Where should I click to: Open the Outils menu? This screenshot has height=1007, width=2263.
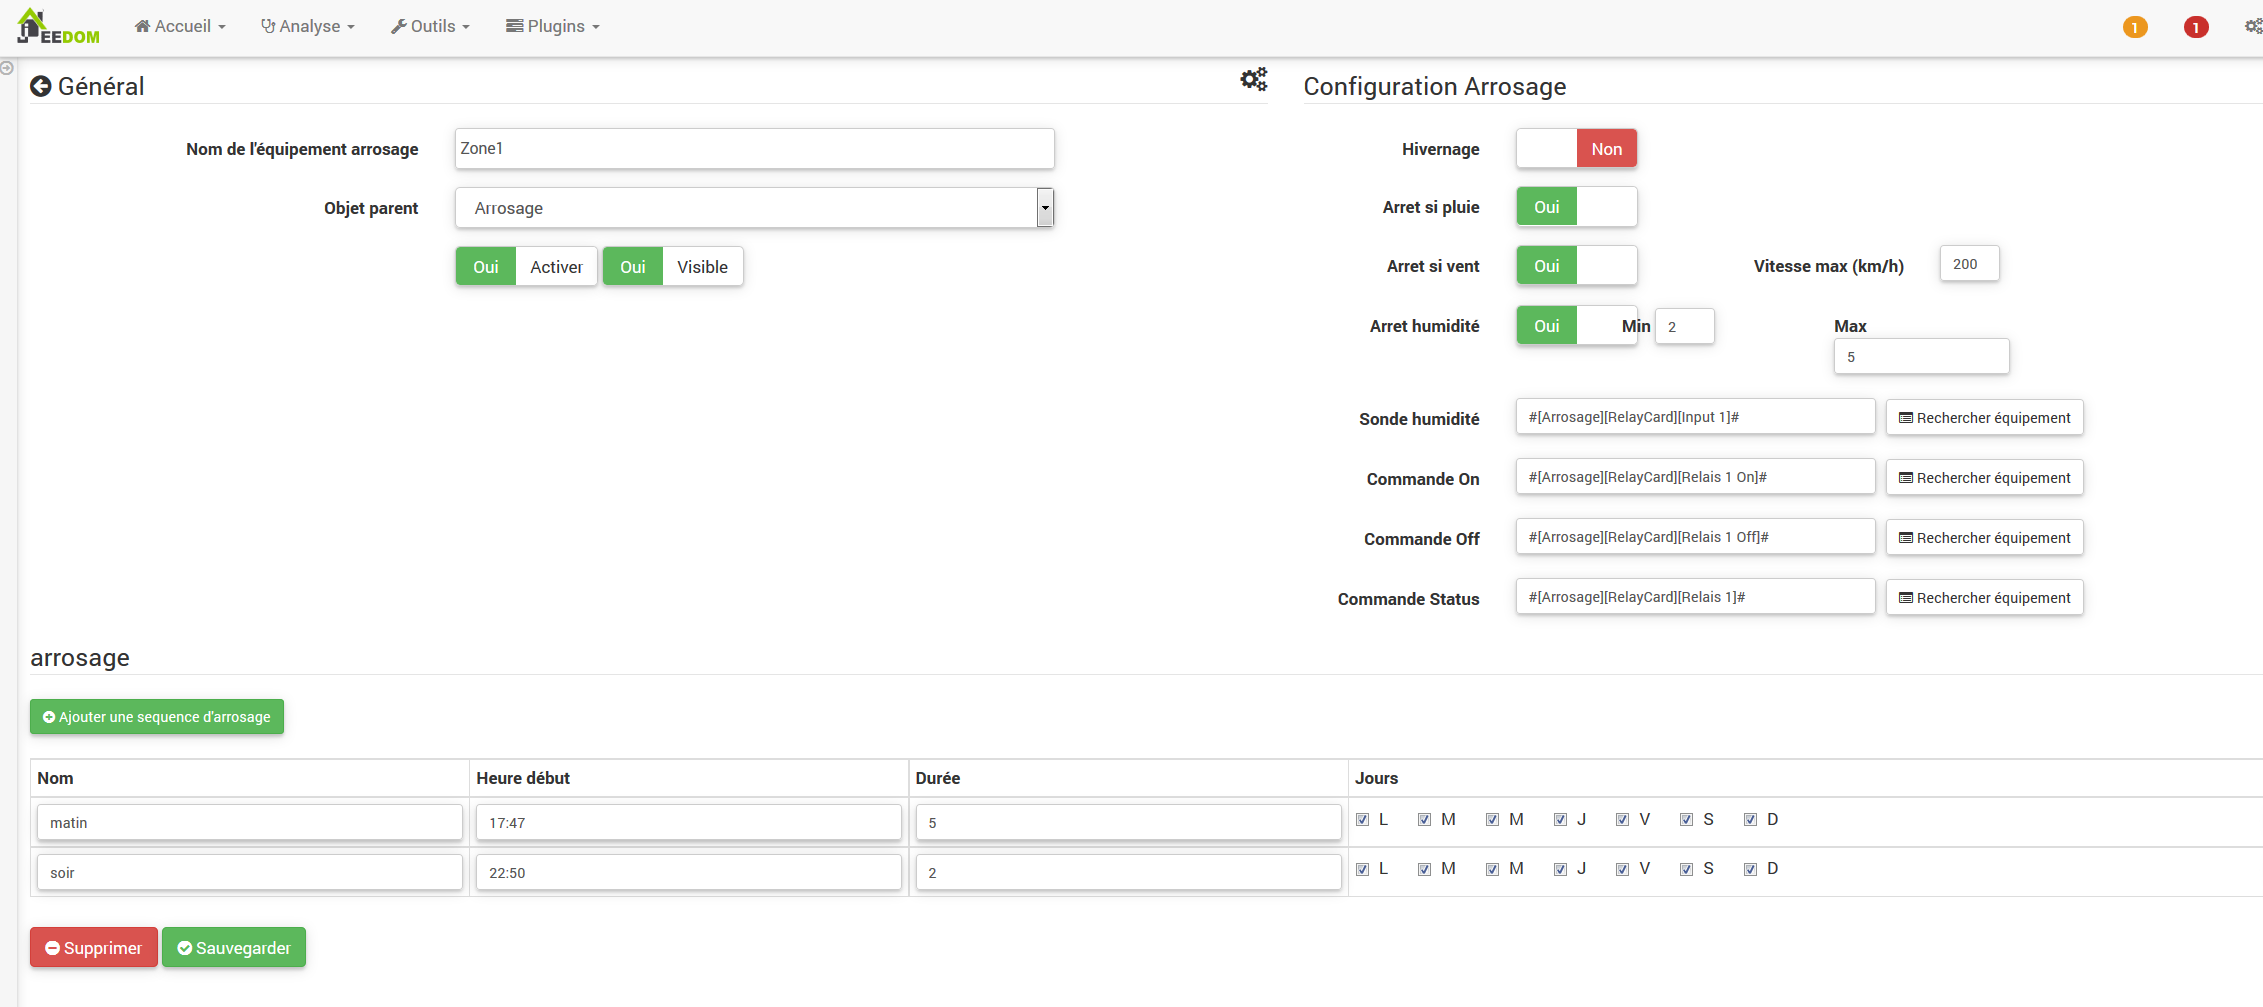430,27
